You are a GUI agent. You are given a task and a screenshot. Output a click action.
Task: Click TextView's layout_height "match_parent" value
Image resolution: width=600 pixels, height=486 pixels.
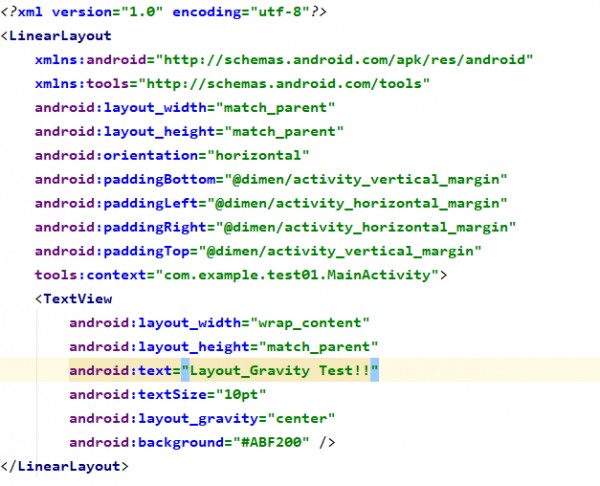(x=318, y=347)
